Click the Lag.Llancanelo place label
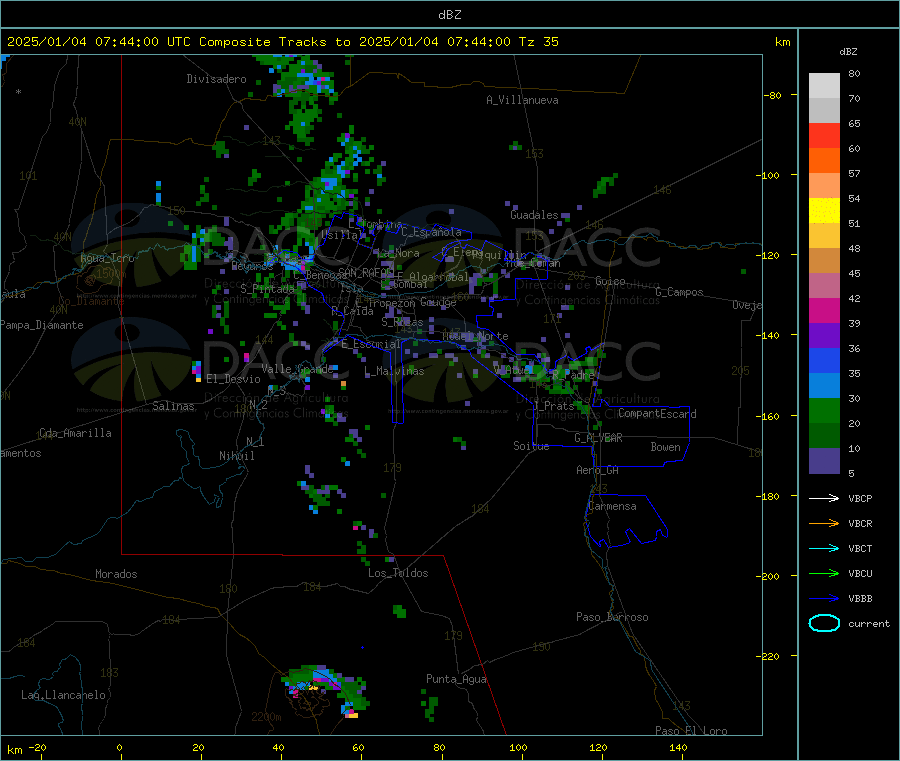Viewport: 900px width, 761px height. pyautogui.click(x=63, y=695)
